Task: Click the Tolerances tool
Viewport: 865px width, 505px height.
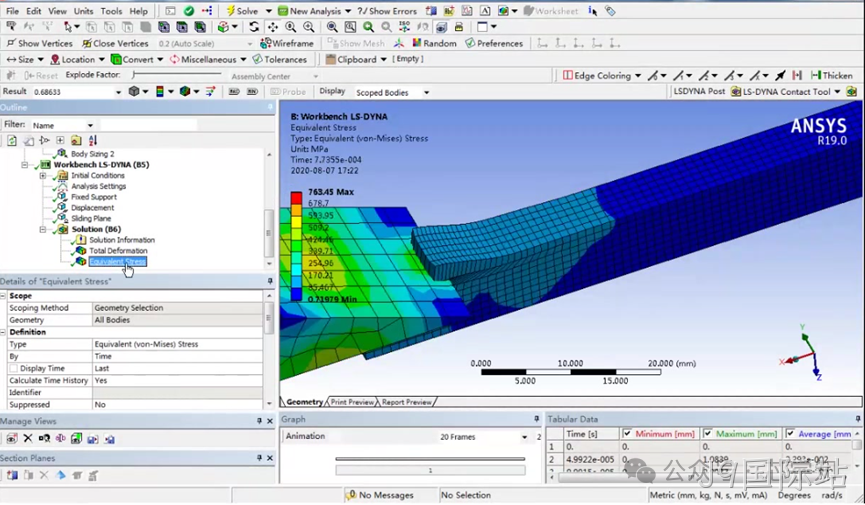Action: [279, 59]
